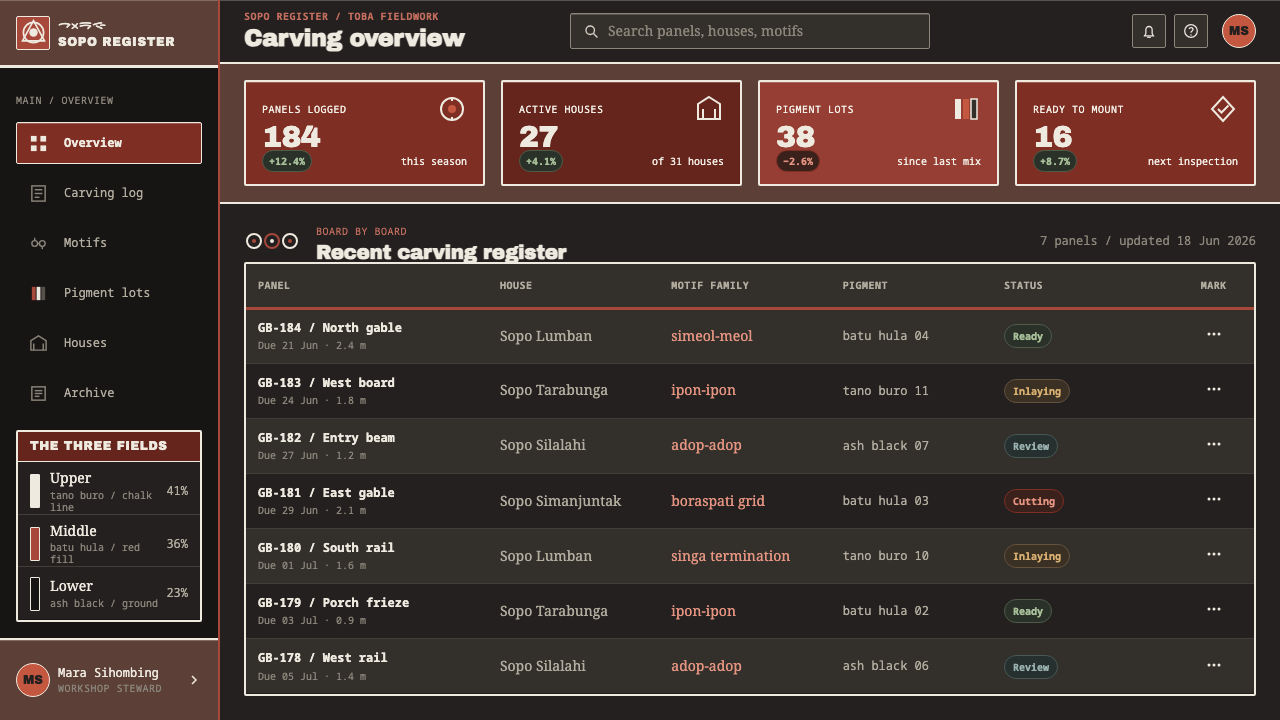
Task: Click the search magnifier icon
Action: (x=592, y=31)
